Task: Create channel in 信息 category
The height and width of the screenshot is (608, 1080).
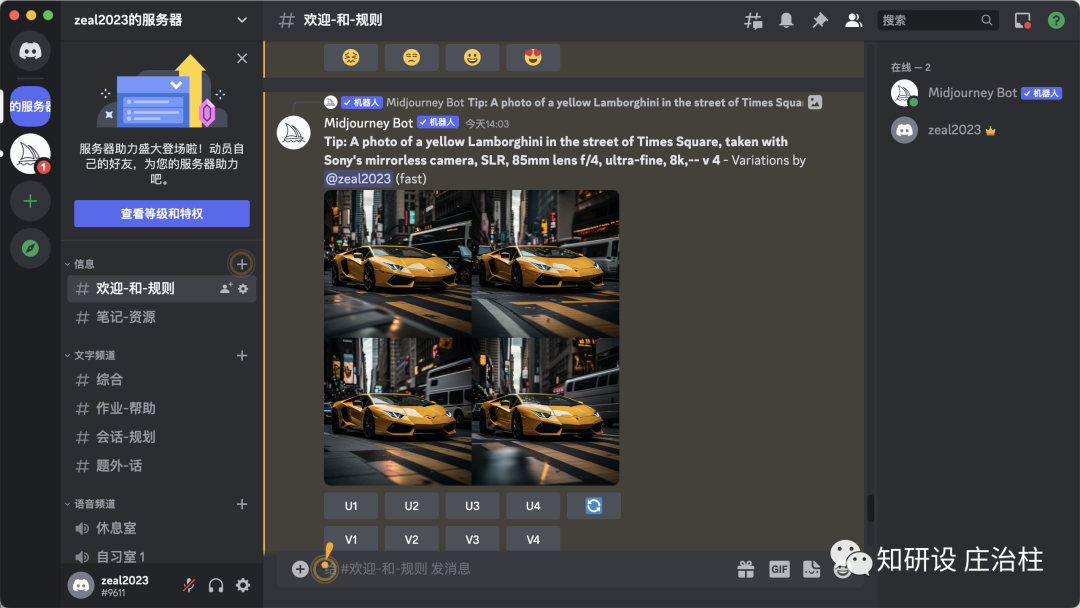Action: pyautogui.click(x=242, y=264)
